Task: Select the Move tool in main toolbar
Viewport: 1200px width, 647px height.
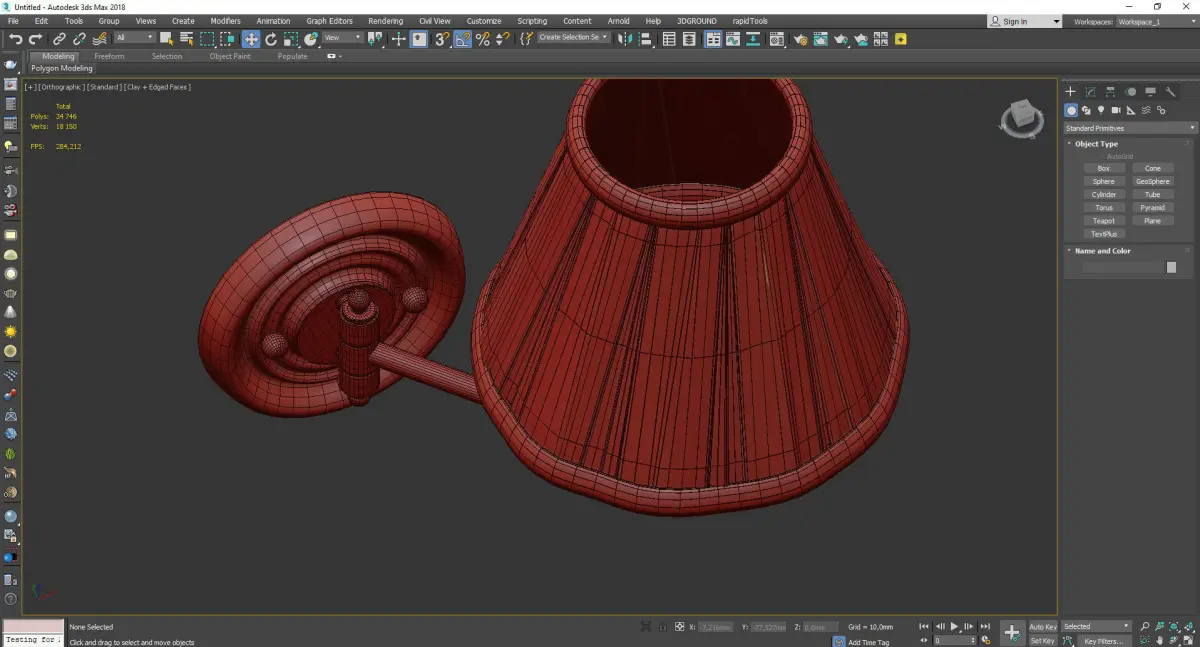Action: [251, 39]
